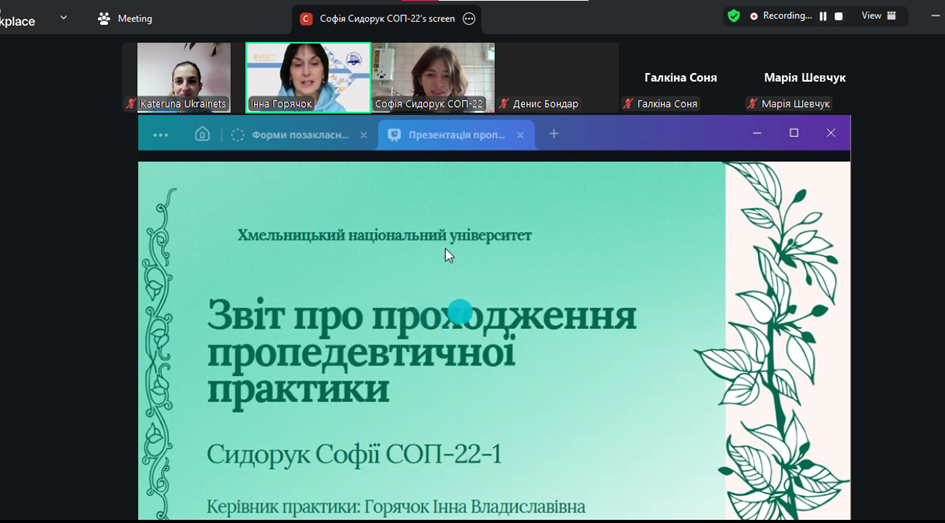Close the Презентація проп... tab
Image resolution: width=945 pixels, height=523 pixels.
520,135
